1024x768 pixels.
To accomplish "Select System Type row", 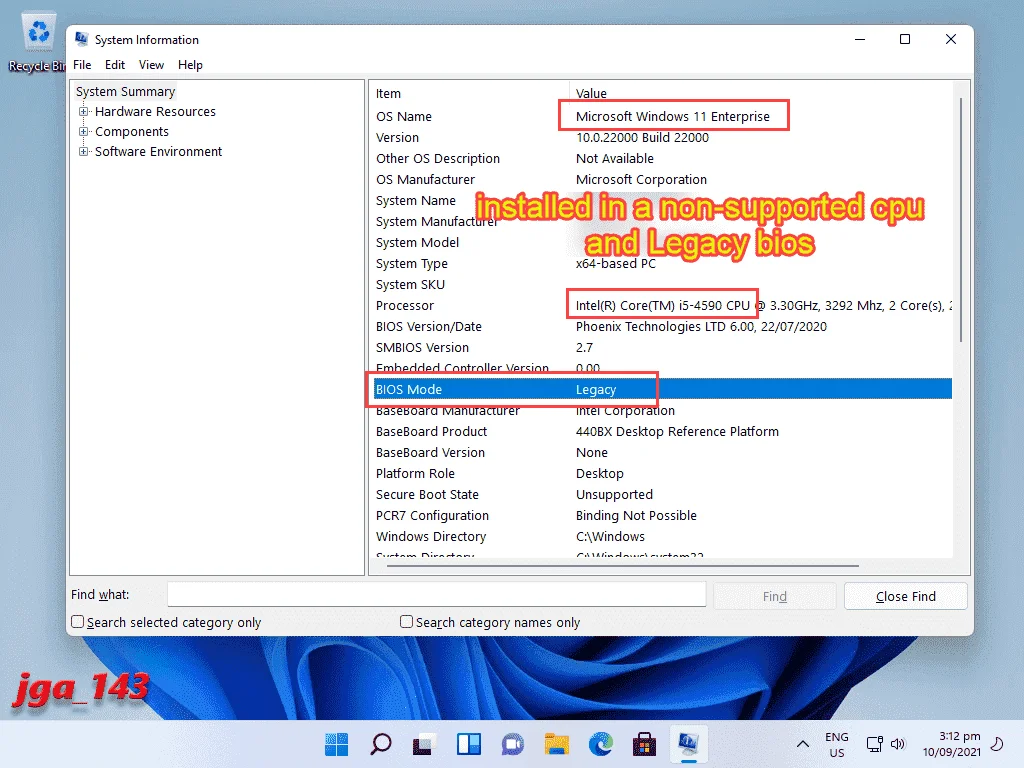I will pyautogui.click(x=661, y=263).
